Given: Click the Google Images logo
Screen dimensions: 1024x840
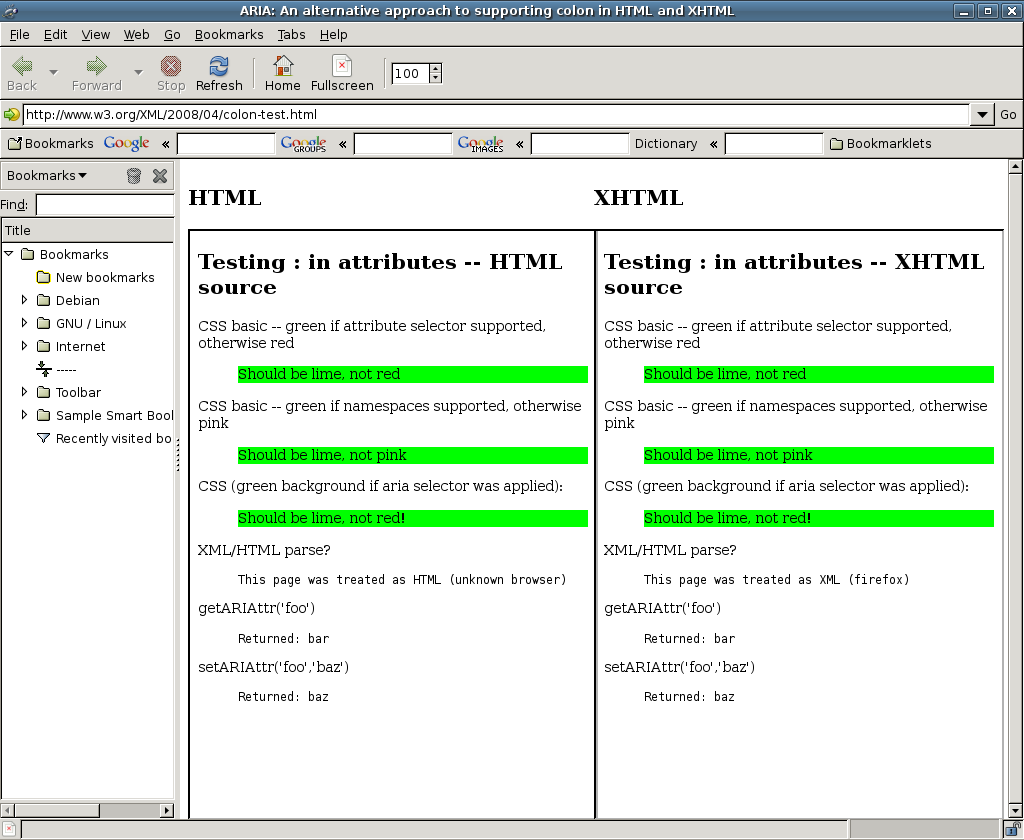Looking at the screenshot, I should (481, 144).
